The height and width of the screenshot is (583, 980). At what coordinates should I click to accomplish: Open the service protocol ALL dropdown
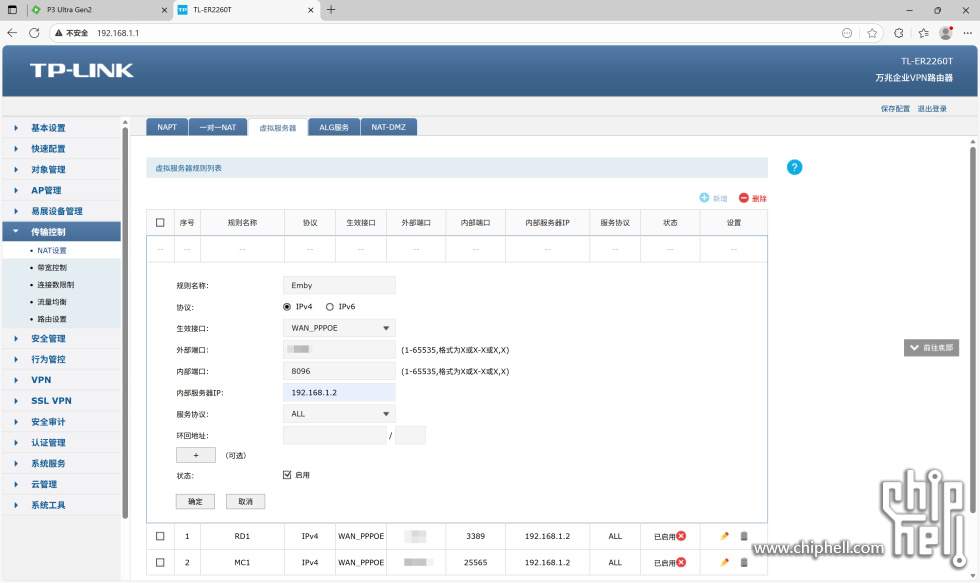(x=339, y=414)
